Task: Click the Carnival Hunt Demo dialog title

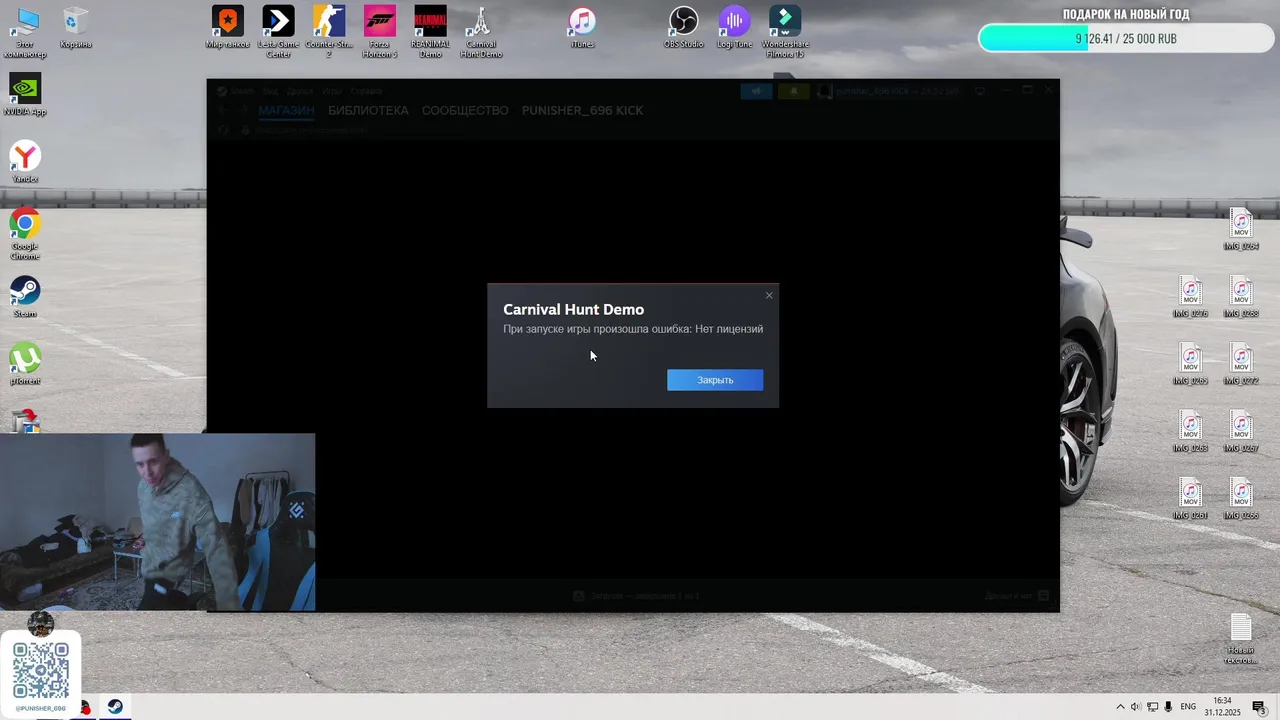Action: coord(573,310)
